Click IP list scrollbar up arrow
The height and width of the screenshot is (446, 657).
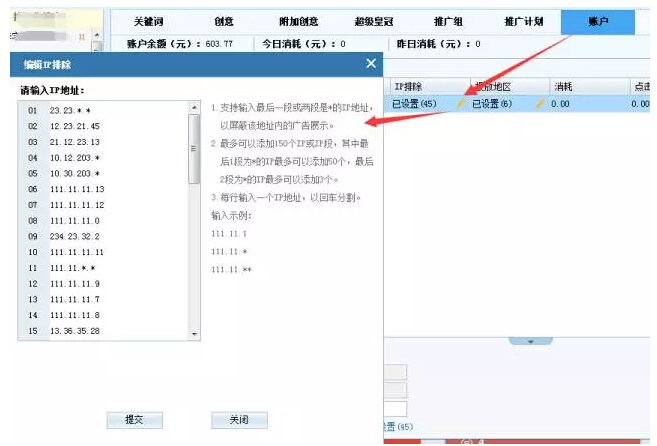(194, 108)
